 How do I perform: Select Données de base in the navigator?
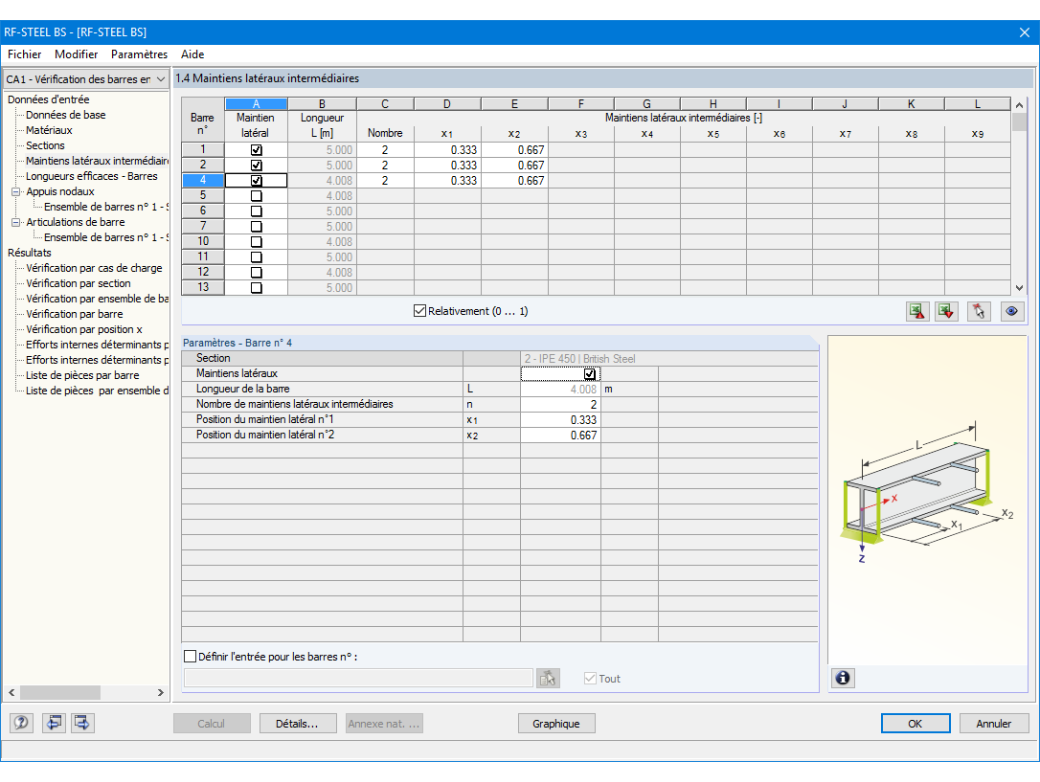tap(66, 115)
